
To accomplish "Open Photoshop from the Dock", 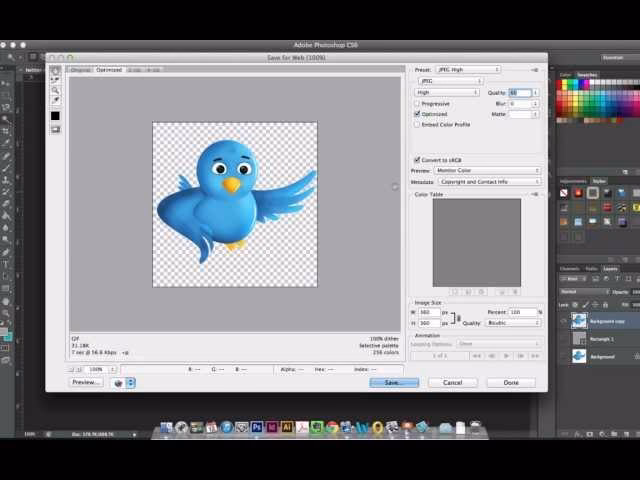I will (x=256, y=427).
